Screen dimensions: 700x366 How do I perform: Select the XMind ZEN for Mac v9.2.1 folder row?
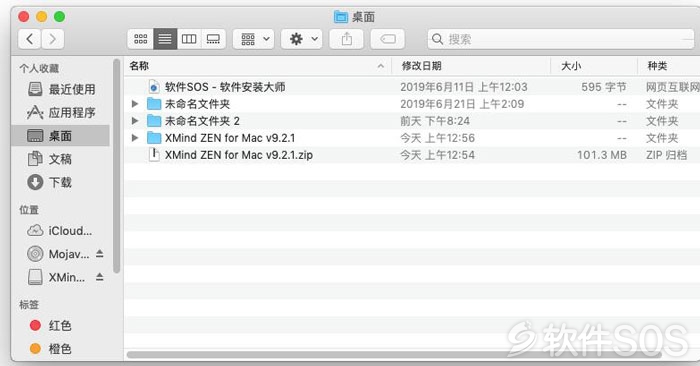(x=412, y=138)
